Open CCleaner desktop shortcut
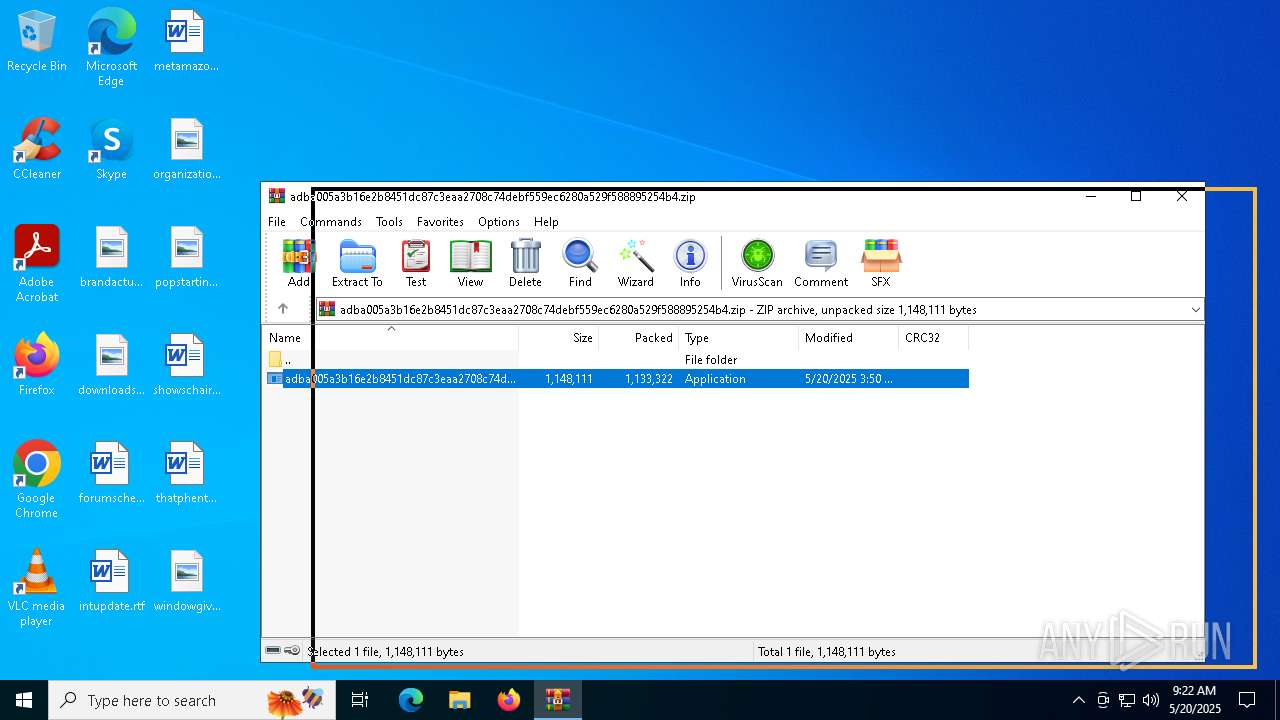 tap(37, 149)
